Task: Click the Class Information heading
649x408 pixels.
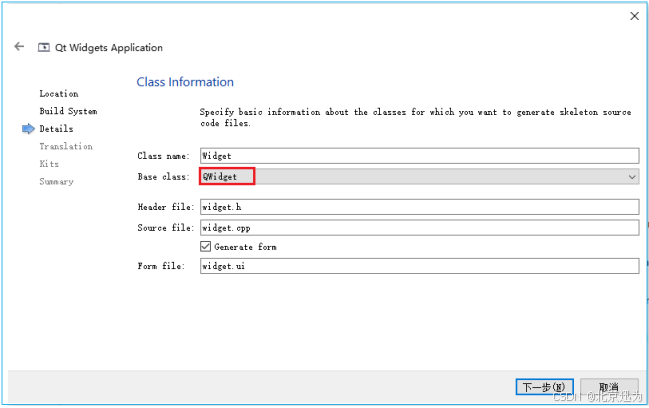Action: (185, 82)
